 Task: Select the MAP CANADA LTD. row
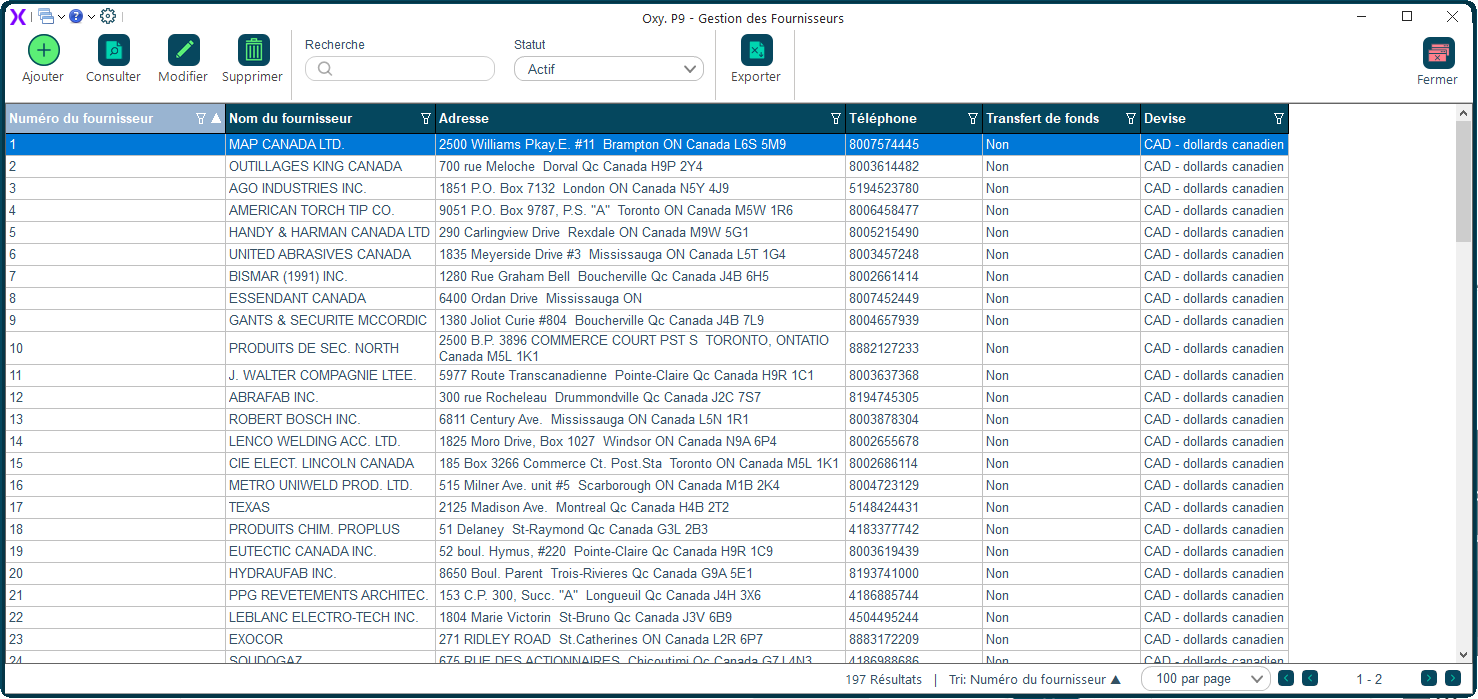point(646,145)
